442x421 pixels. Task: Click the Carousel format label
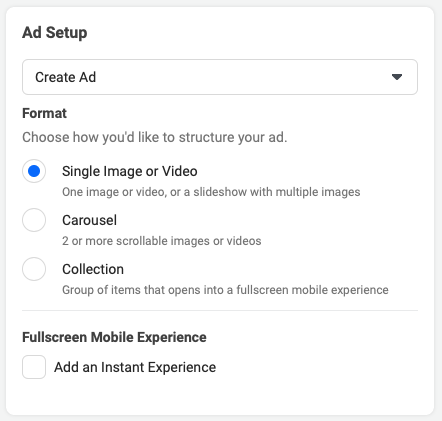(x=89, y=220)
